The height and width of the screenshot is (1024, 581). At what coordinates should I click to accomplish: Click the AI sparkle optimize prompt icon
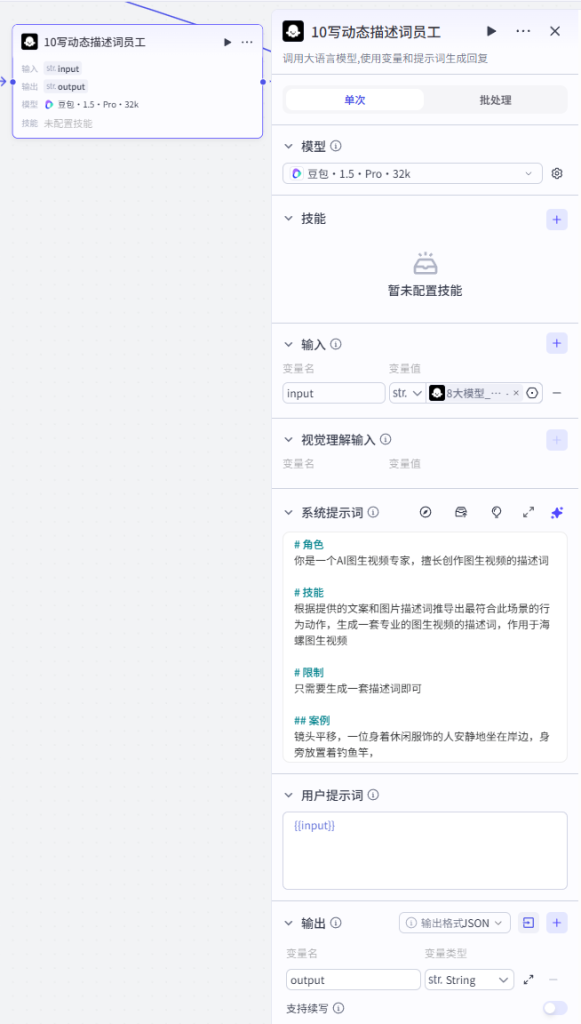coord(557,513)
